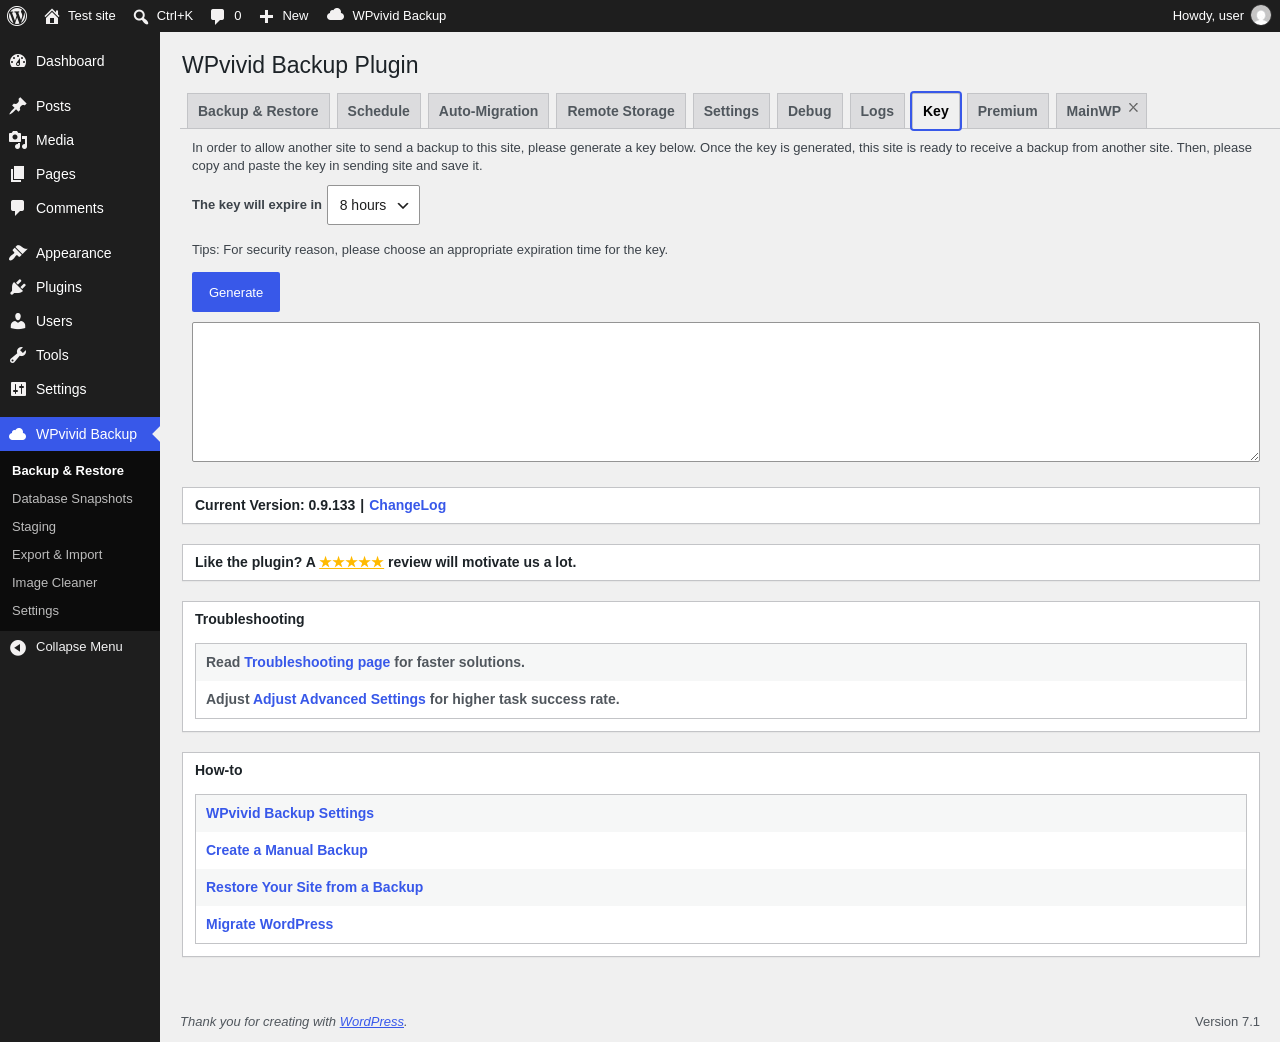This screenshot has height=1042, width=1280.
Task: Click the Posts pushpin icon
Action: [18, 106]
